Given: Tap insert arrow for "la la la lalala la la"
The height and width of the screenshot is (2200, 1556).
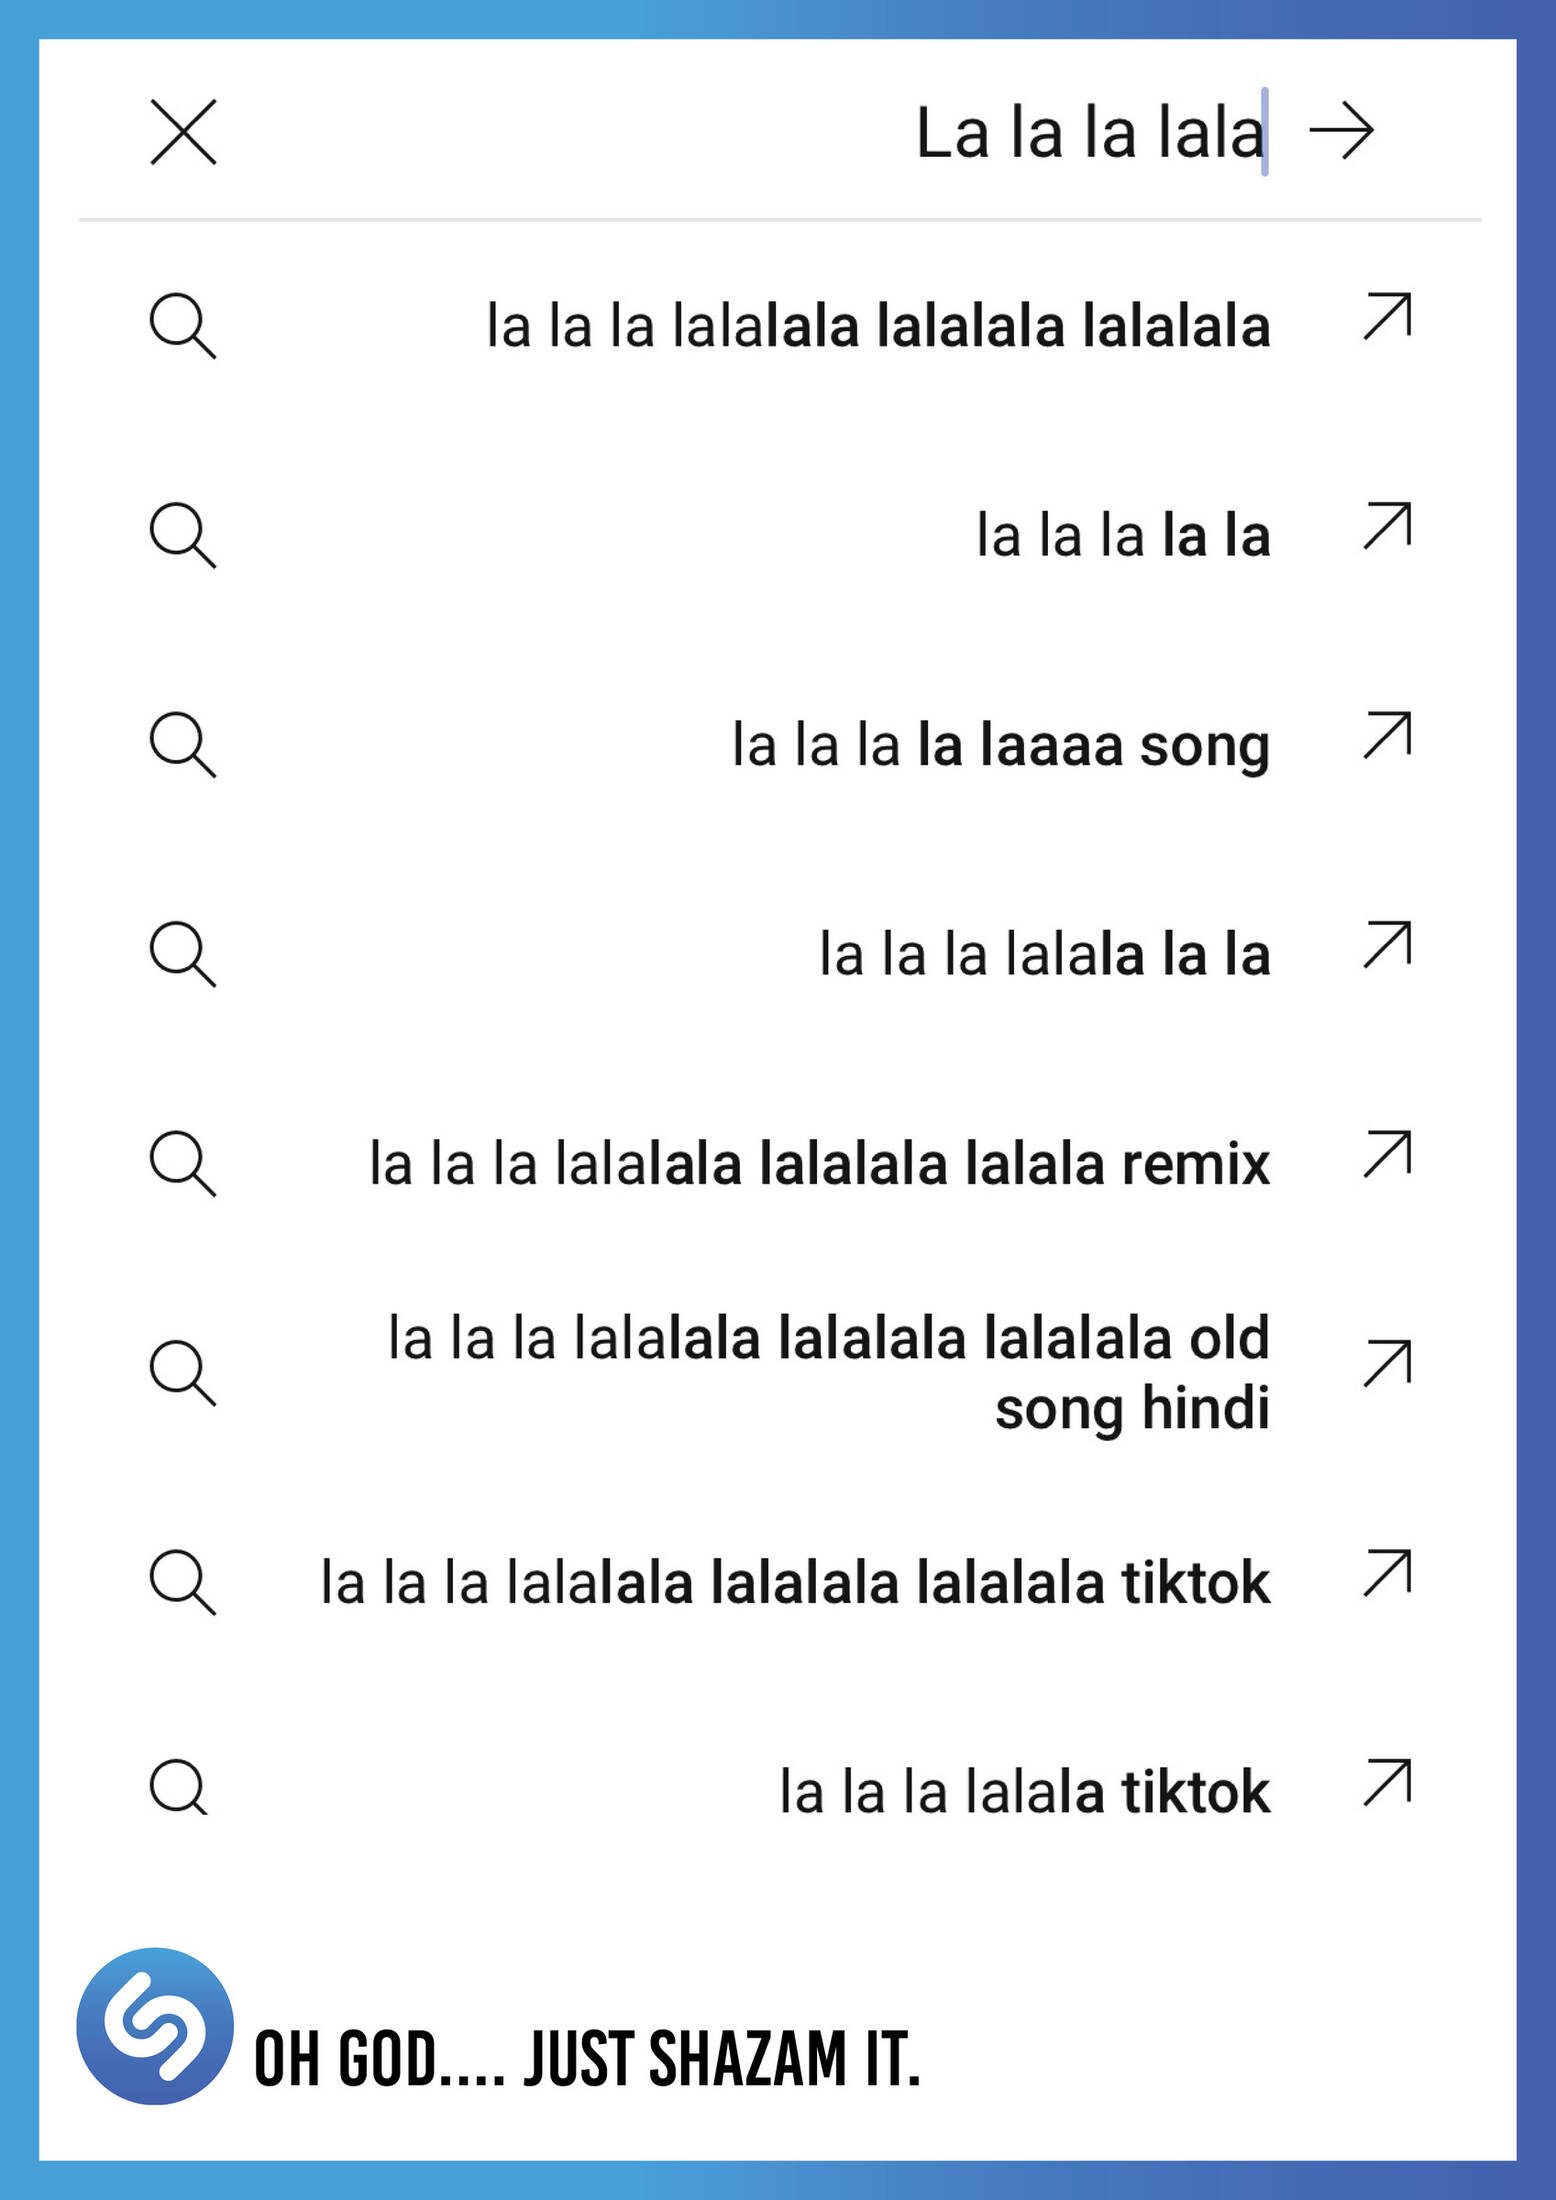Looking at the screenshot, I should [1387, 945].
